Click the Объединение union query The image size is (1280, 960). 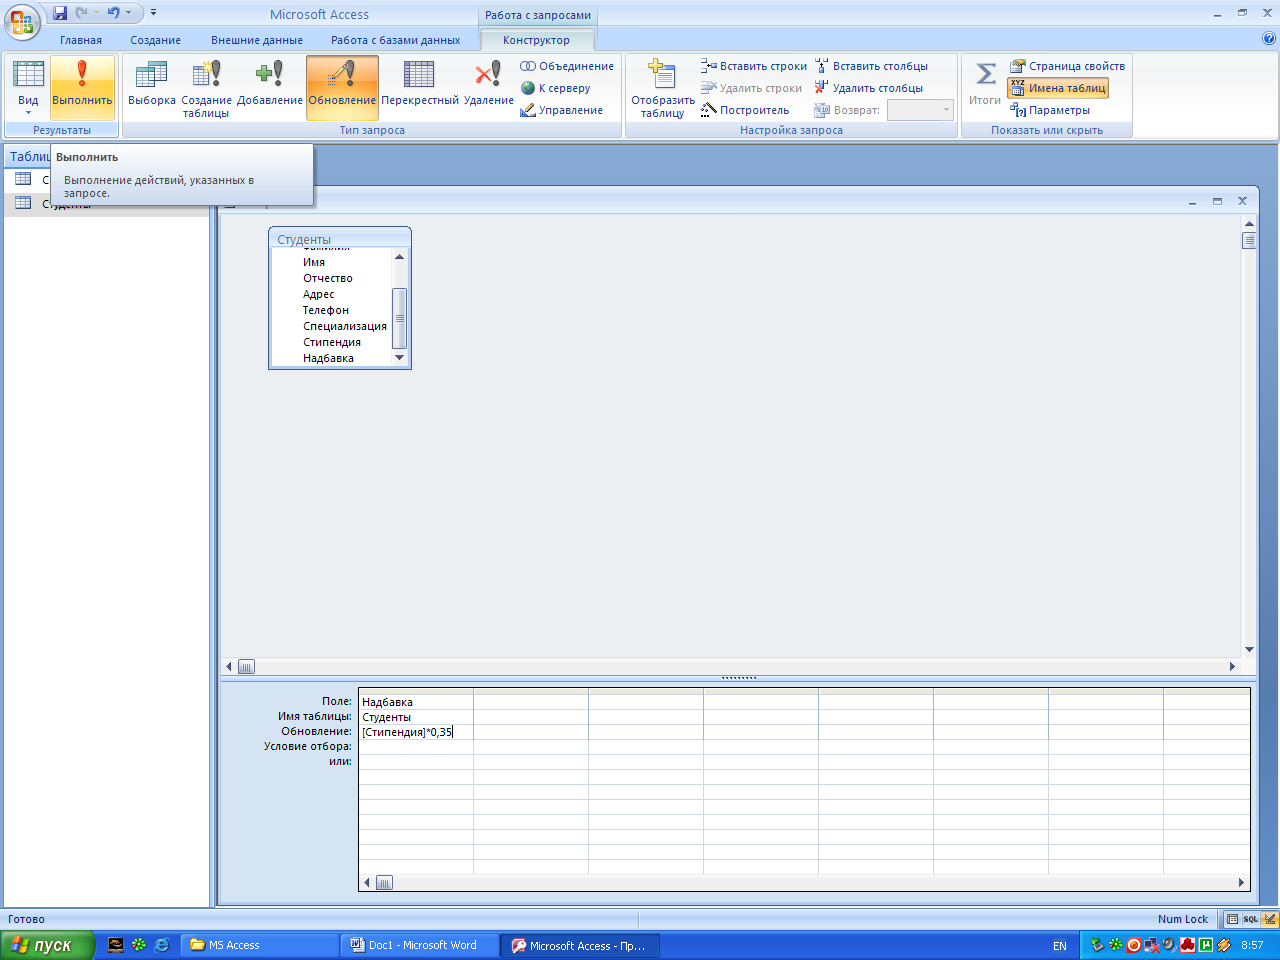567,66
